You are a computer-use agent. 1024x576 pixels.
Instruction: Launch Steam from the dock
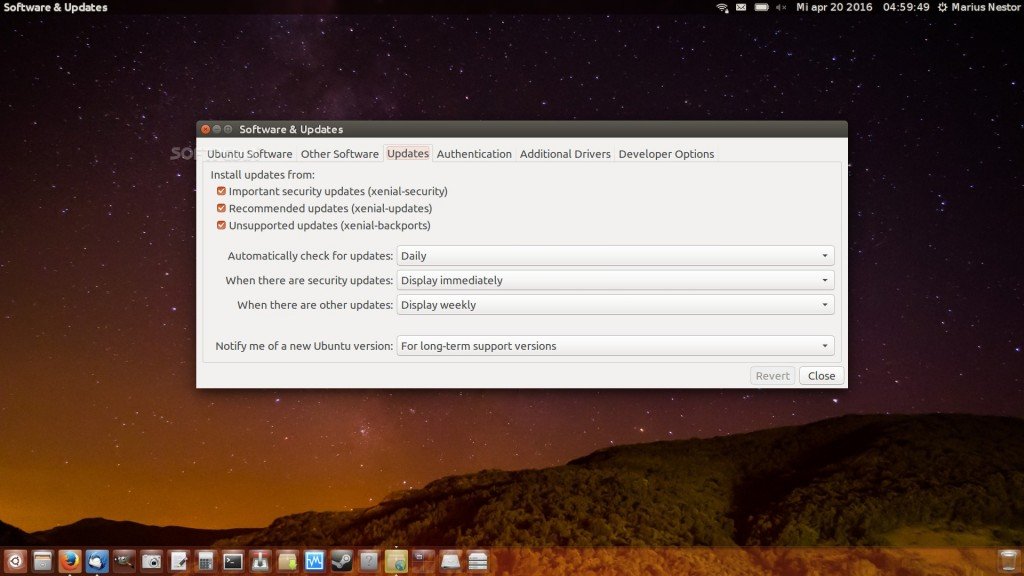[342, 561]
